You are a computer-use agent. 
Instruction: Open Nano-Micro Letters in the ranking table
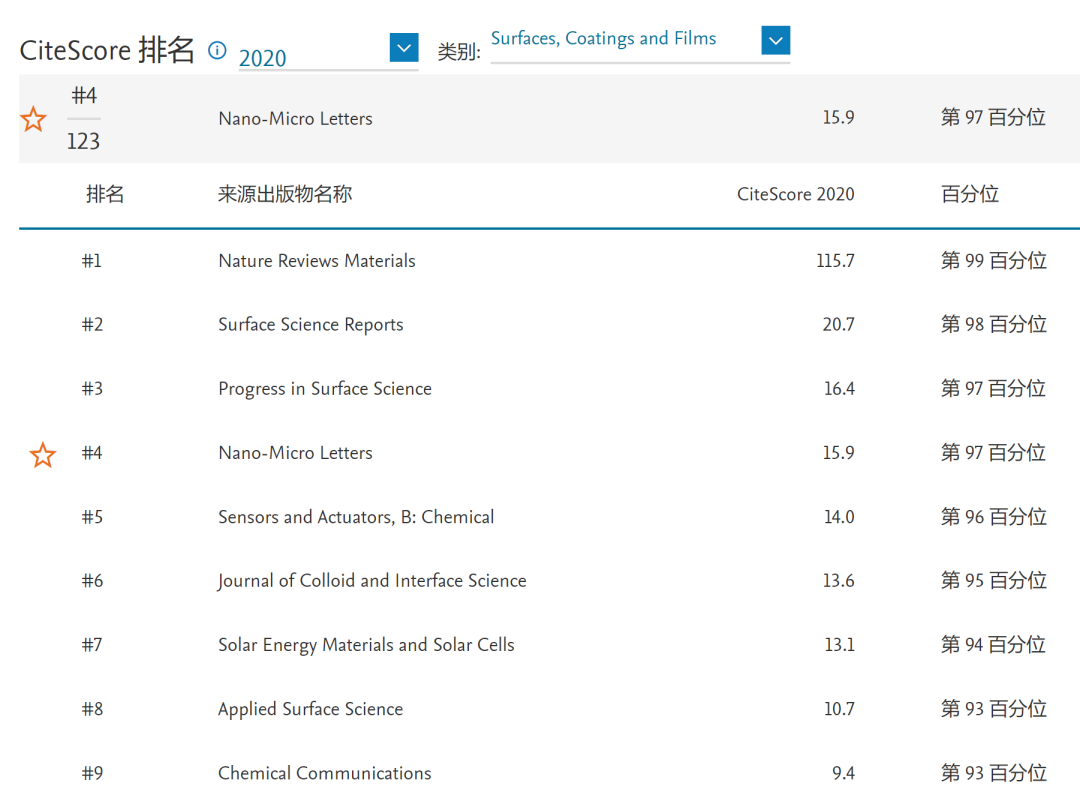pyautogui.click(x=295, y=452)
